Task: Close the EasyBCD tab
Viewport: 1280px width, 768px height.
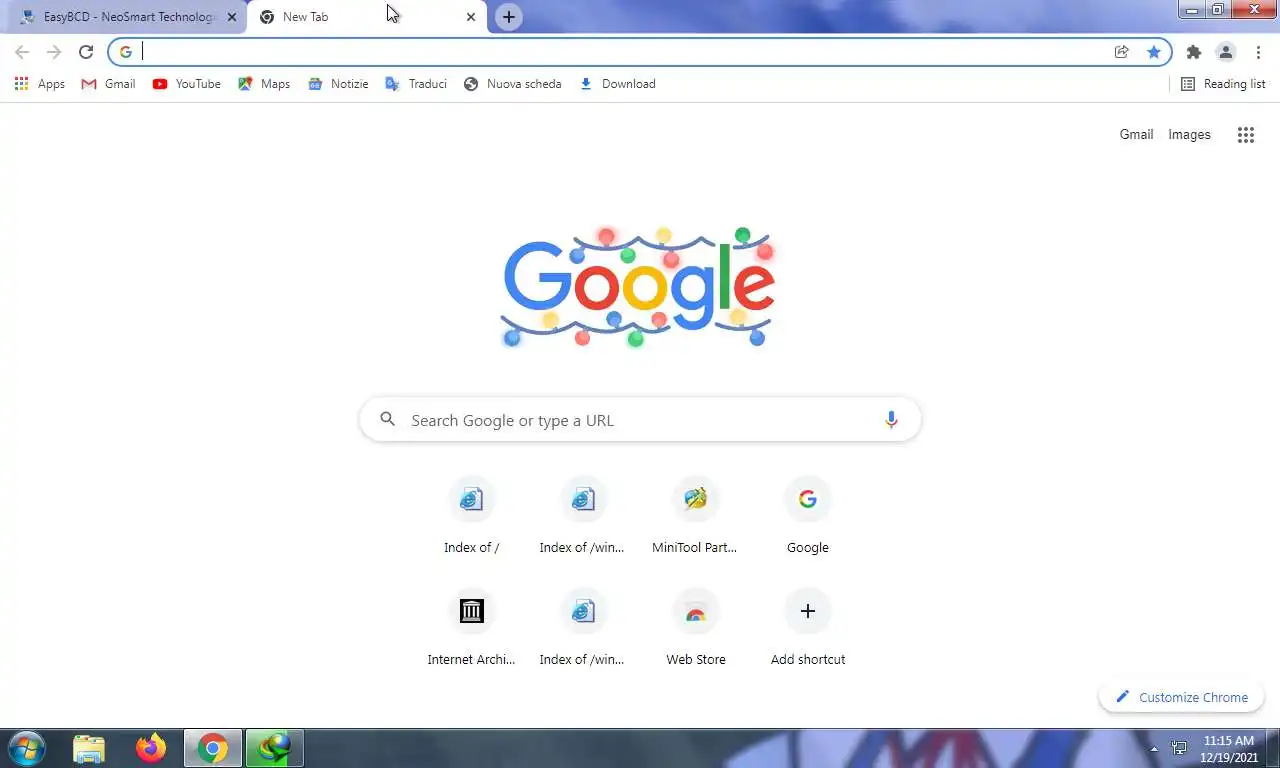Action: point(232,17)
